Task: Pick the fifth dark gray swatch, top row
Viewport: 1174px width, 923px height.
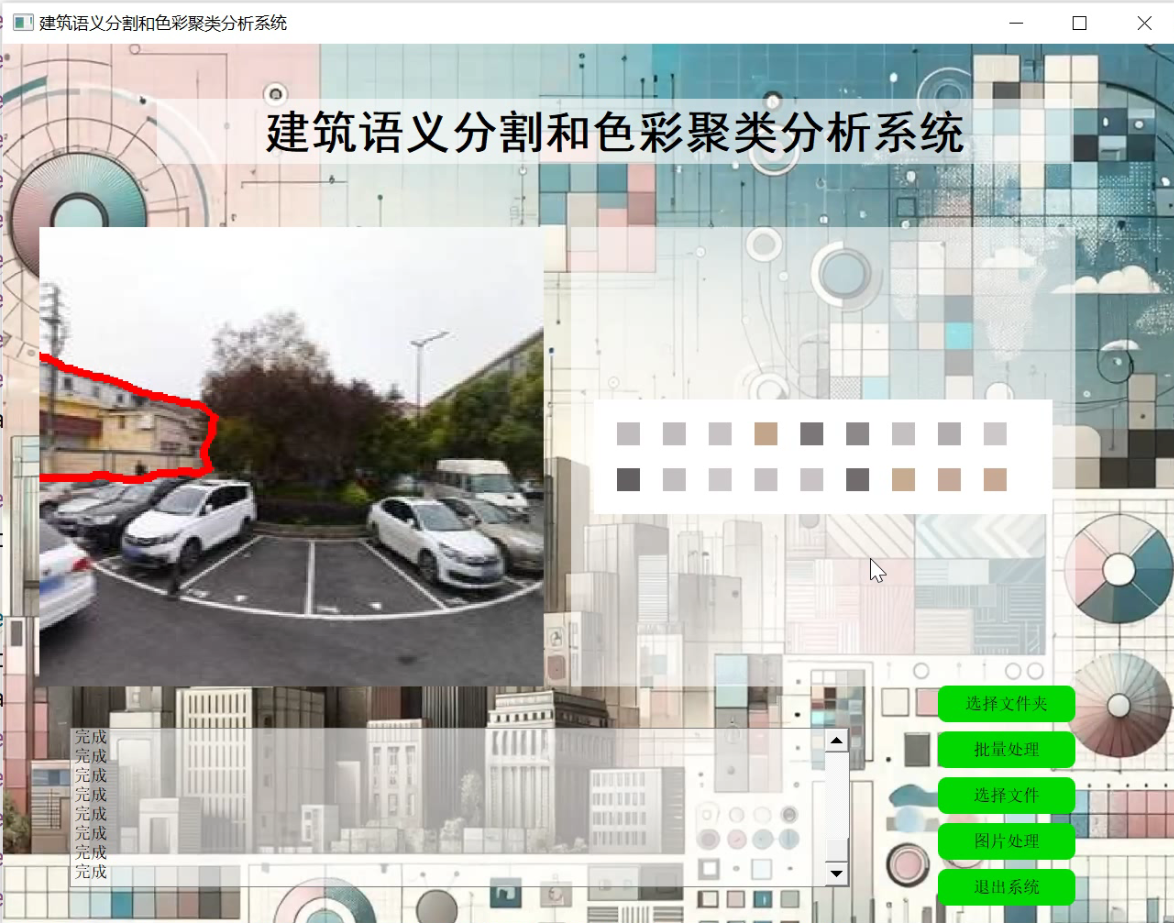Action: point(812,433)
